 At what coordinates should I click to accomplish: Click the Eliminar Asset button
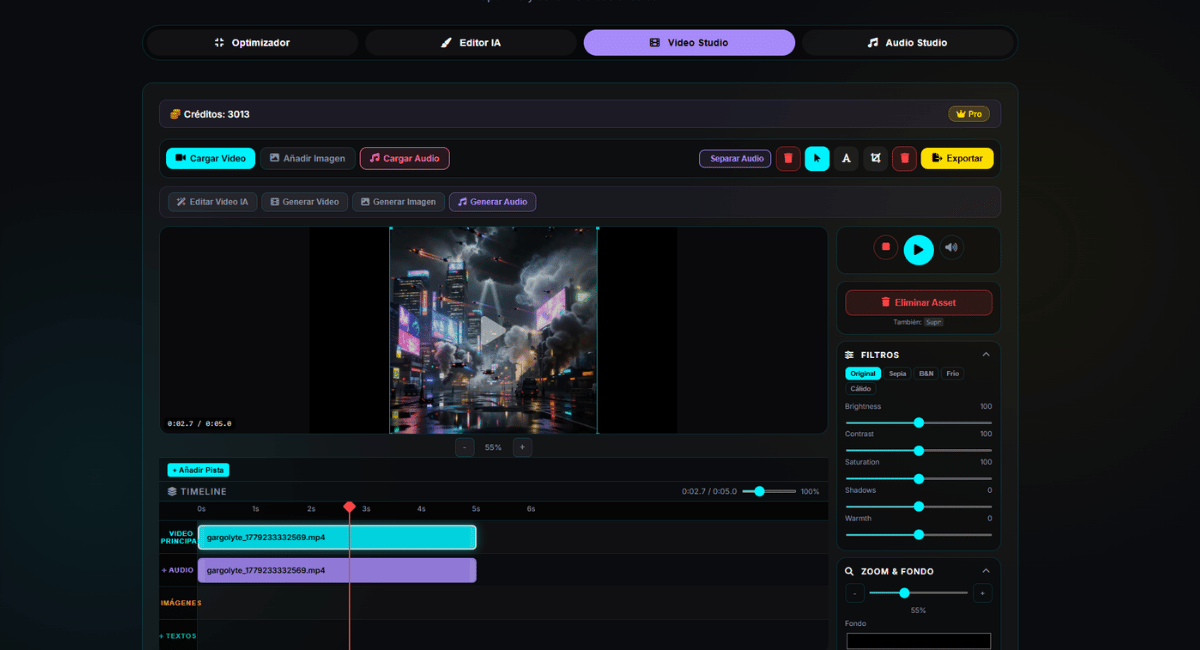tap(919, 302)
